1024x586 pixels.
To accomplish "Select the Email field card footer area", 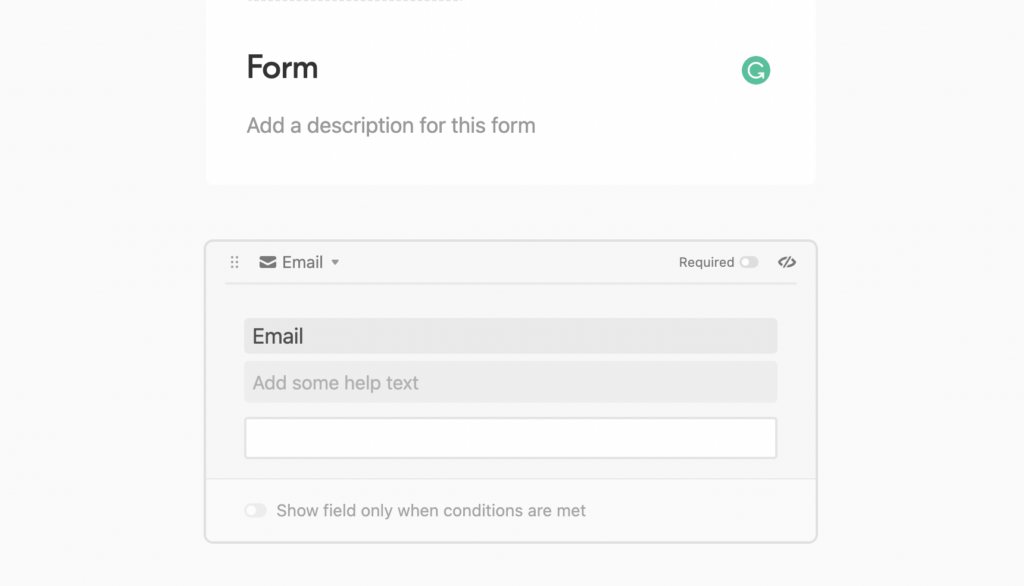I will (511, 510).
